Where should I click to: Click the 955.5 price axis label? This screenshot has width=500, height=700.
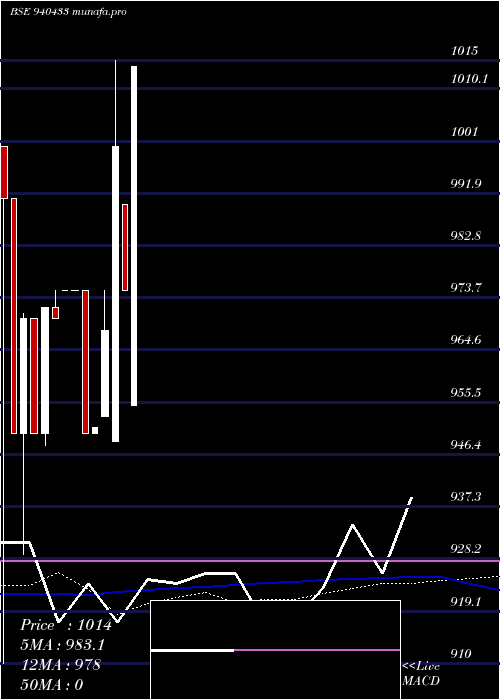466,393
